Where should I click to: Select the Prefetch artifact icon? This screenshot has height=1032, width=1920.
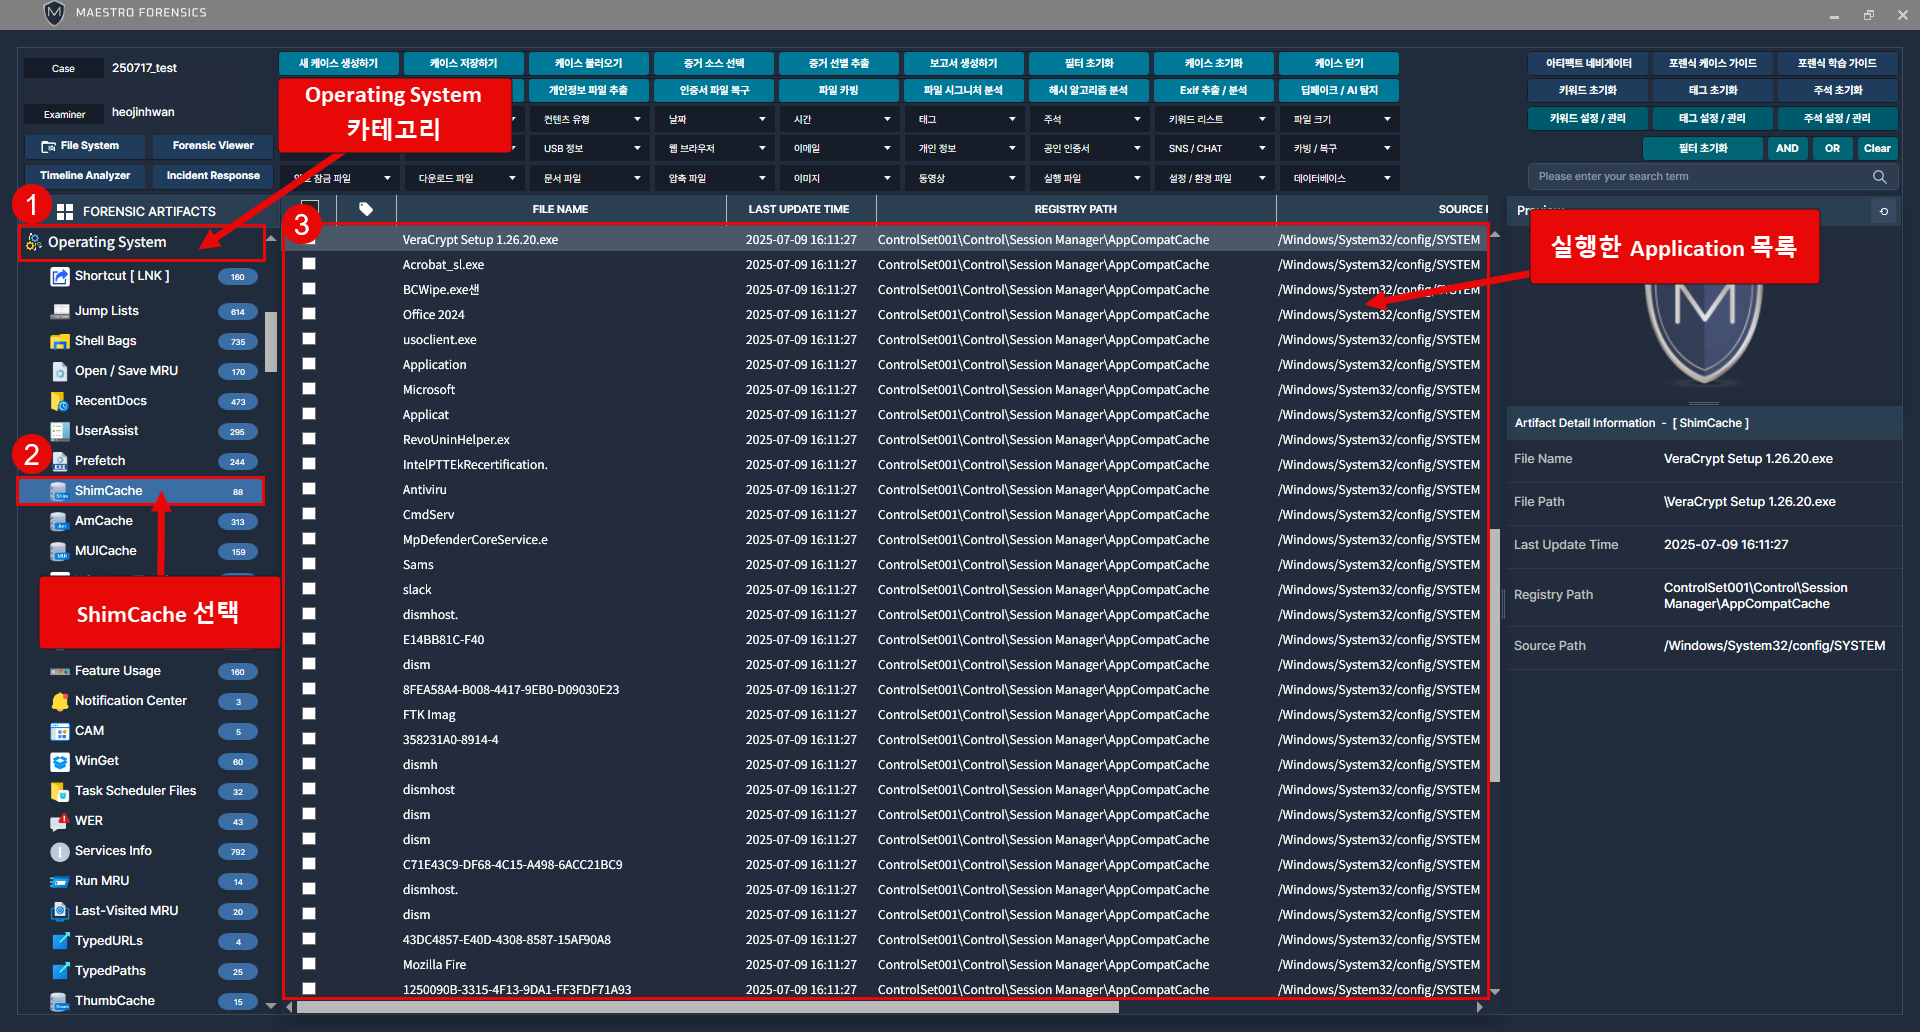(60, 461)
